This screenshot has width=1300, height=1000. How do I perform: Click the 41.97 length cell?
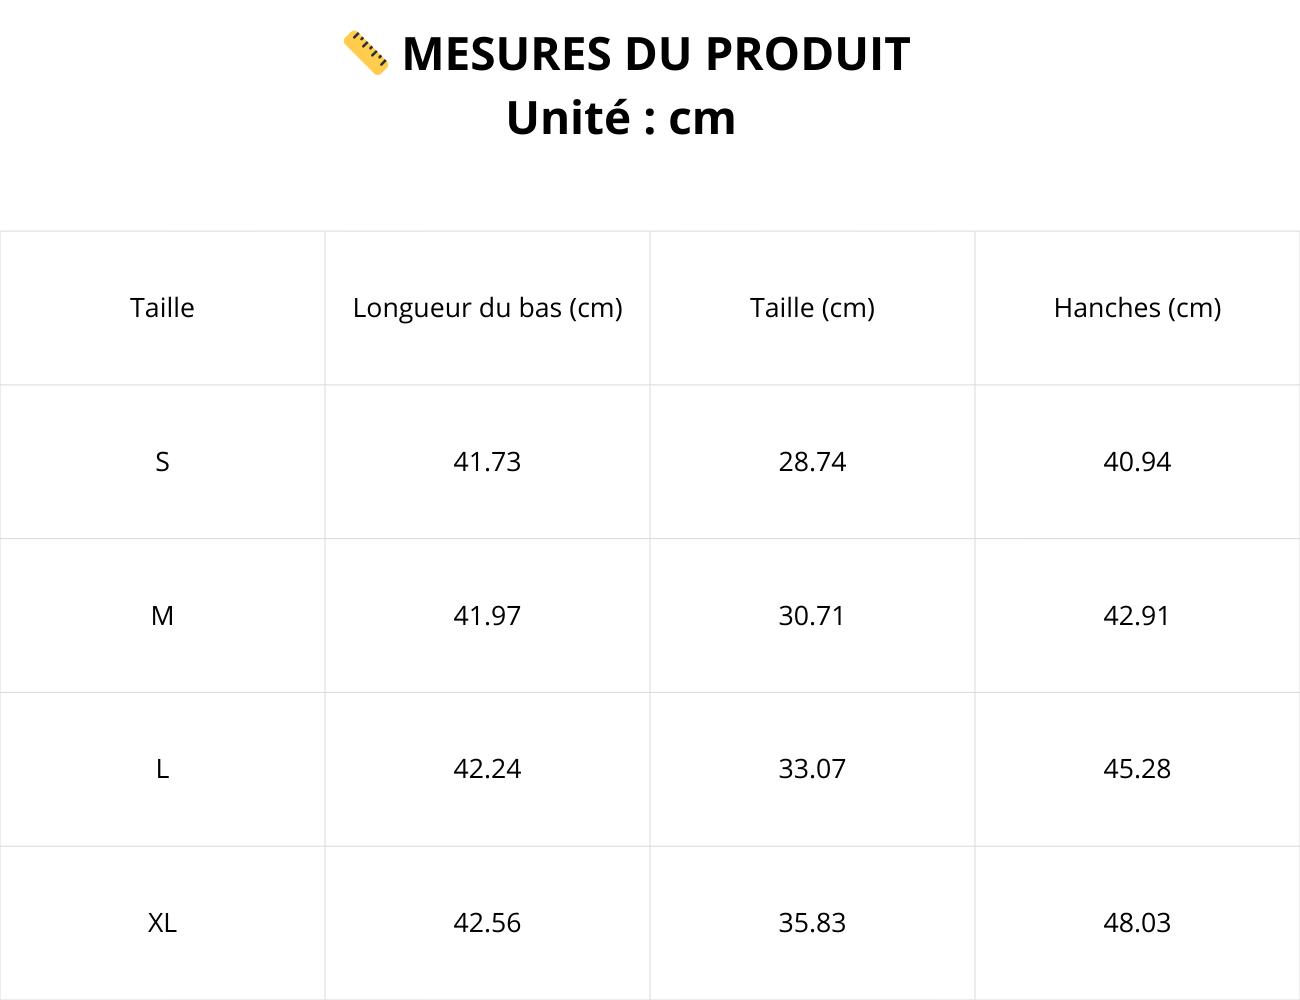coord(487,616)
